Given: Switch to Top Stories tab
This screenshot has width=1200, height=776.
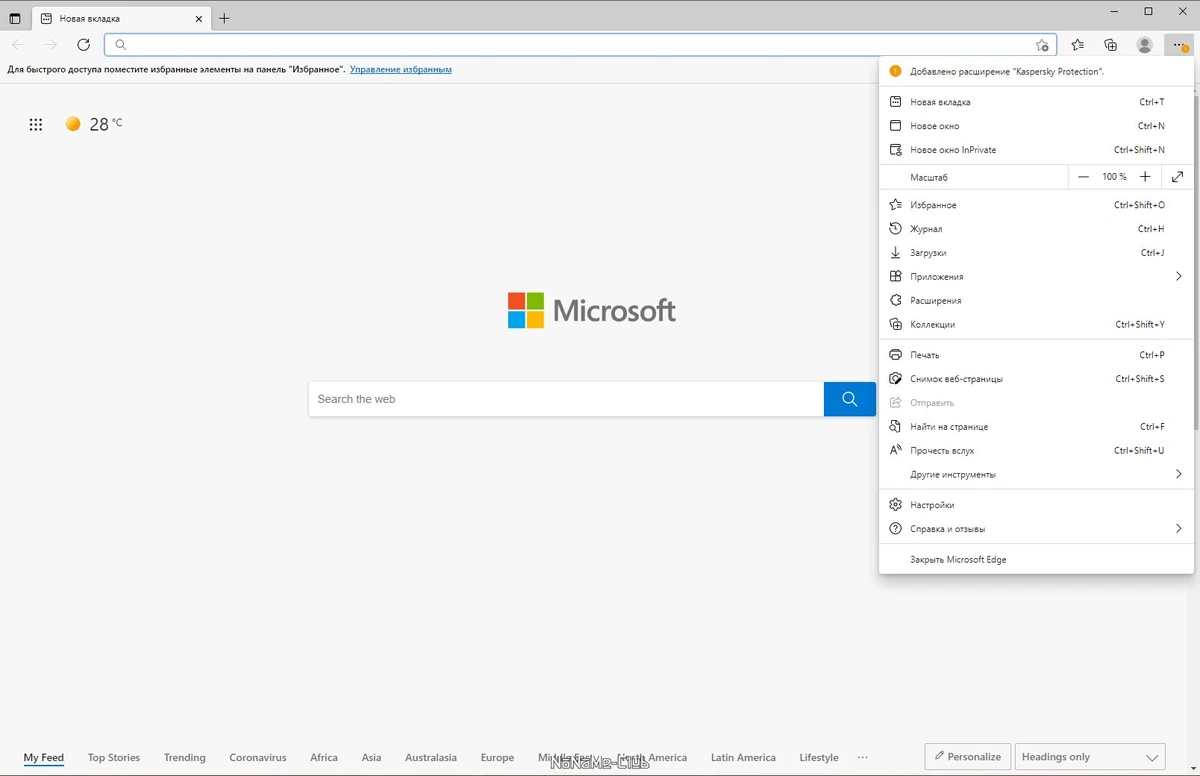Looking at the screenshot, I should point(114,758).
